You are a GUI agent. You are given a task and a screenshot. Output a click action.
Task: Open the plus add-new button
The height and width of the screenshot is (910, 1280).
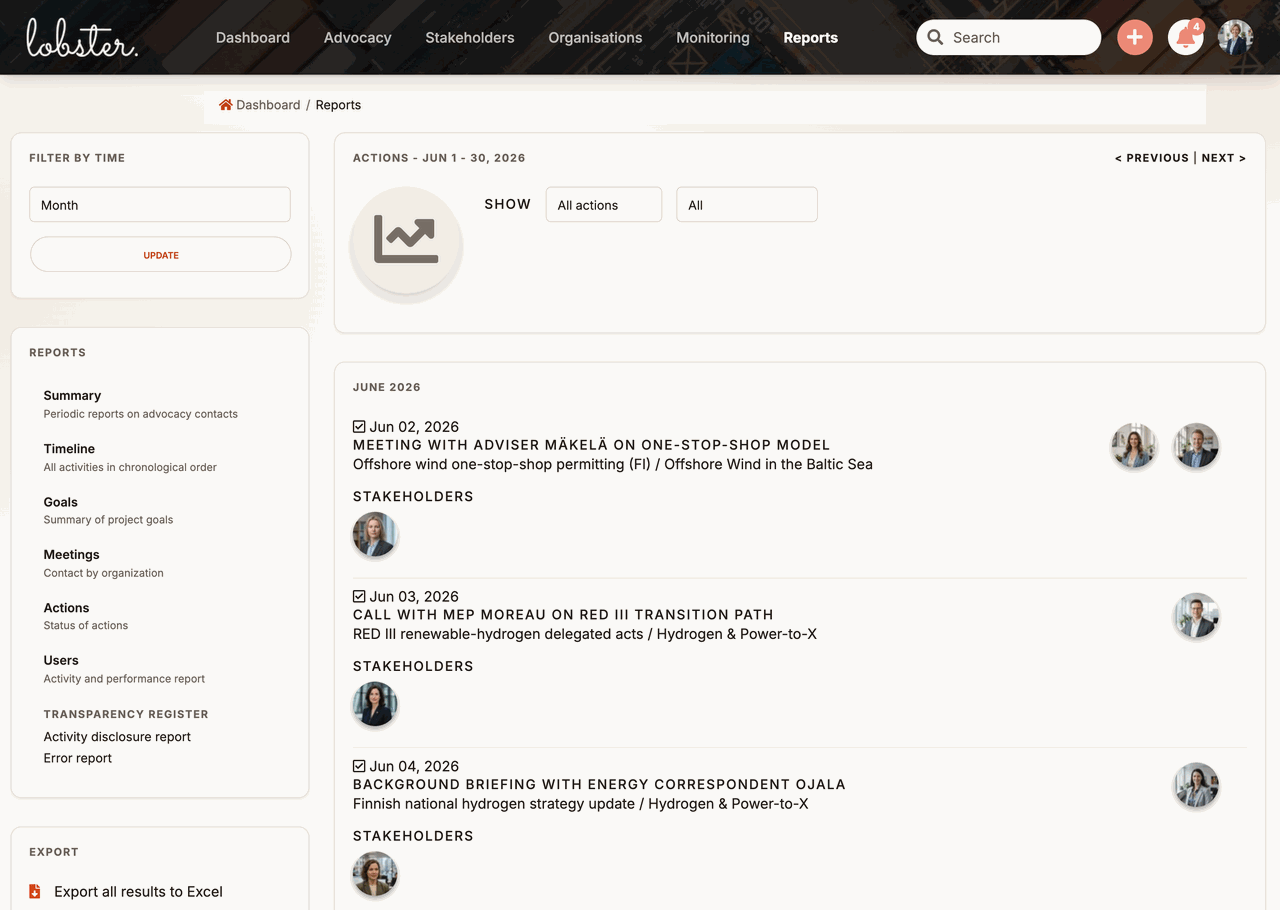1134,38
